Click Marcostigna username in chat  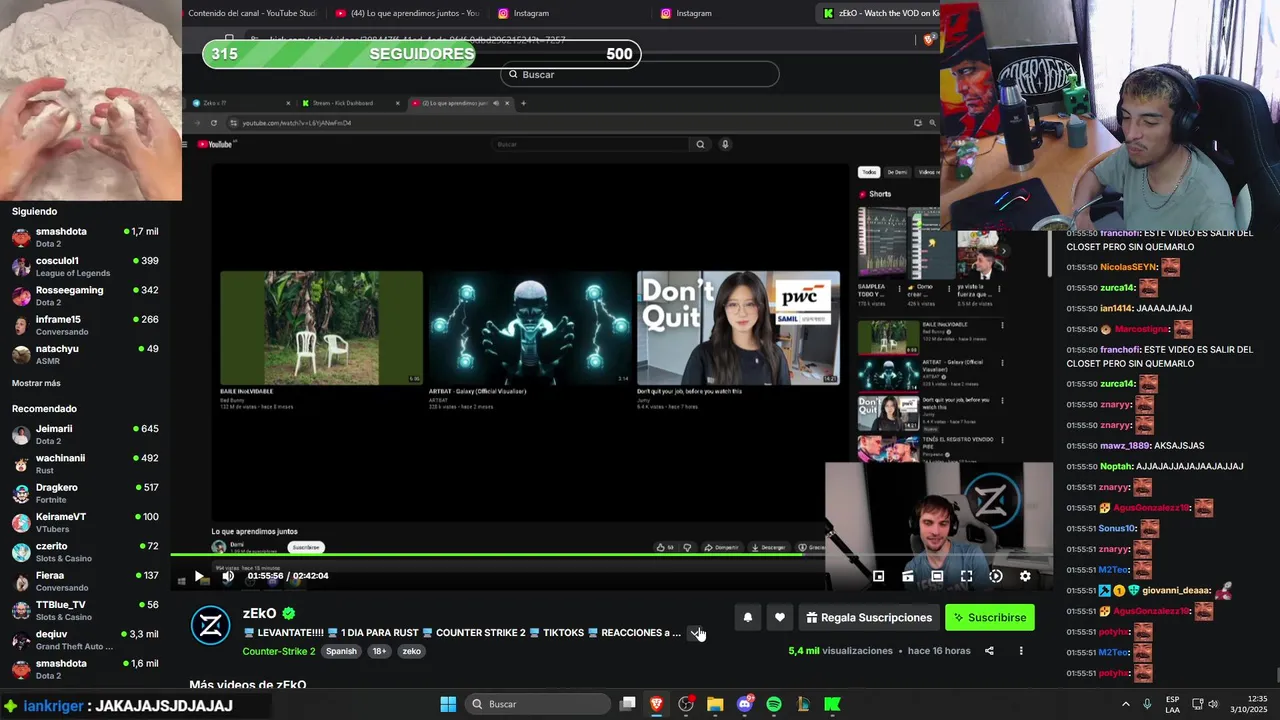[x=1141, y=329]
